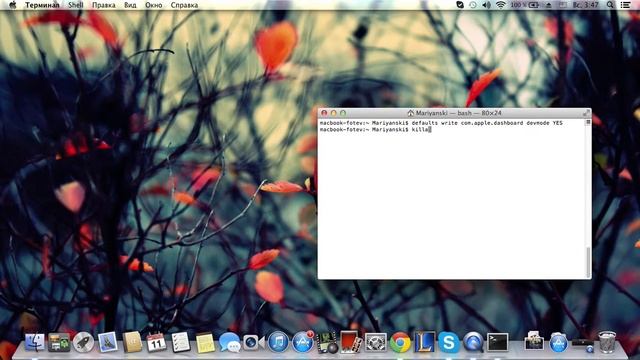Open the Apple menu
The image size is (640, 360).
[13, 5]
